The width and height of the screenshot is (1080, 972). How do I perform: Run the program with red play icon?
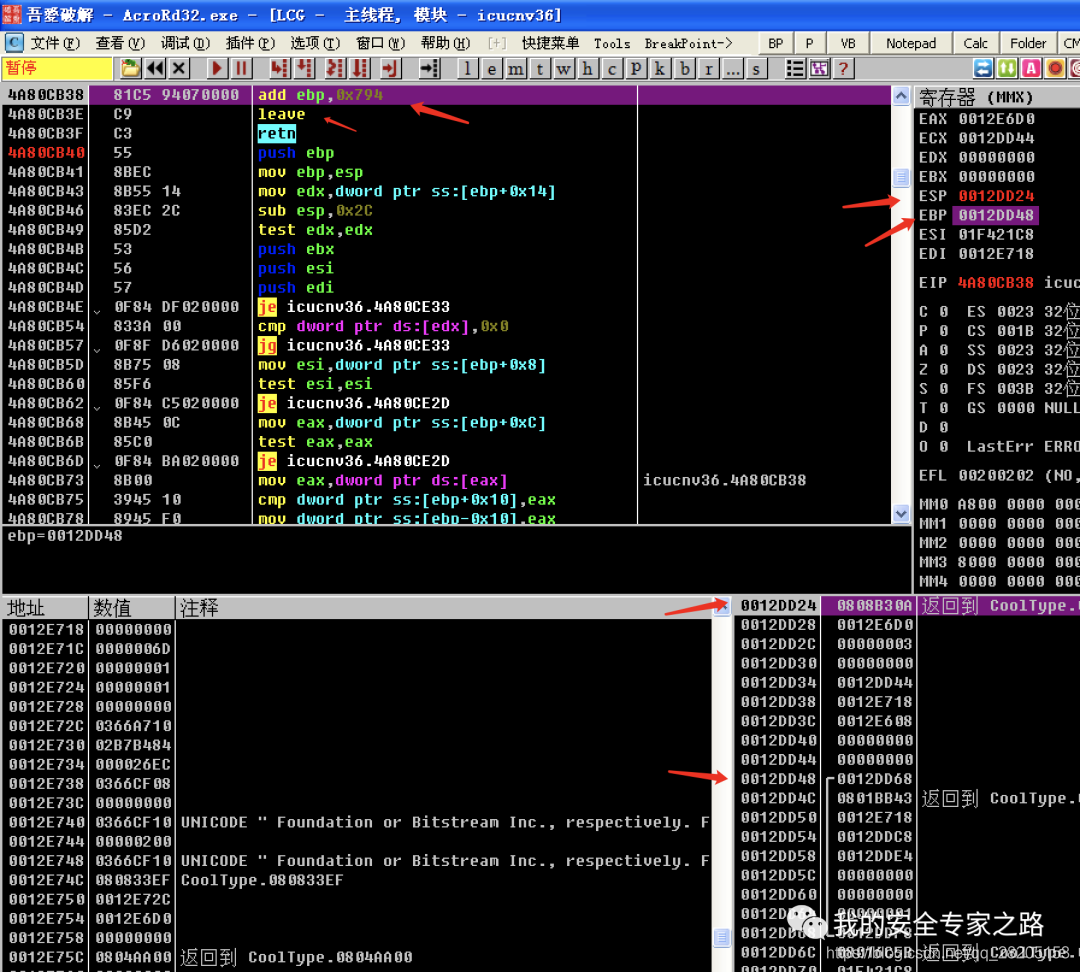(x=217, y=68)
